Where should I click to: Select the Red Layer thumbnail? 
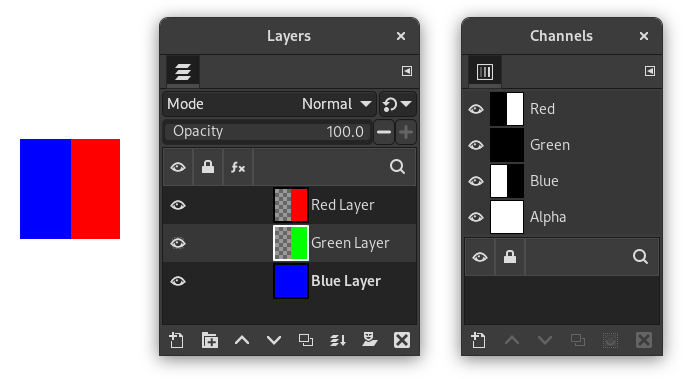pos(291,205)
